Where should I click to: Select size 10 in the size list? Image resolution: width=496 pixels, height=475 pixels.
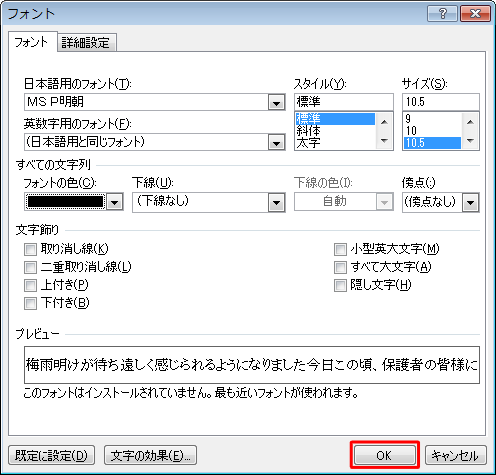[432, 131]
